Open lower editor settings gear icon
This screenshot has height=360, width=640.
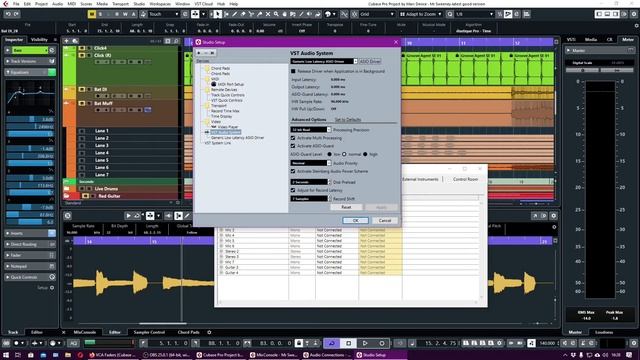(x=553, y=216)
